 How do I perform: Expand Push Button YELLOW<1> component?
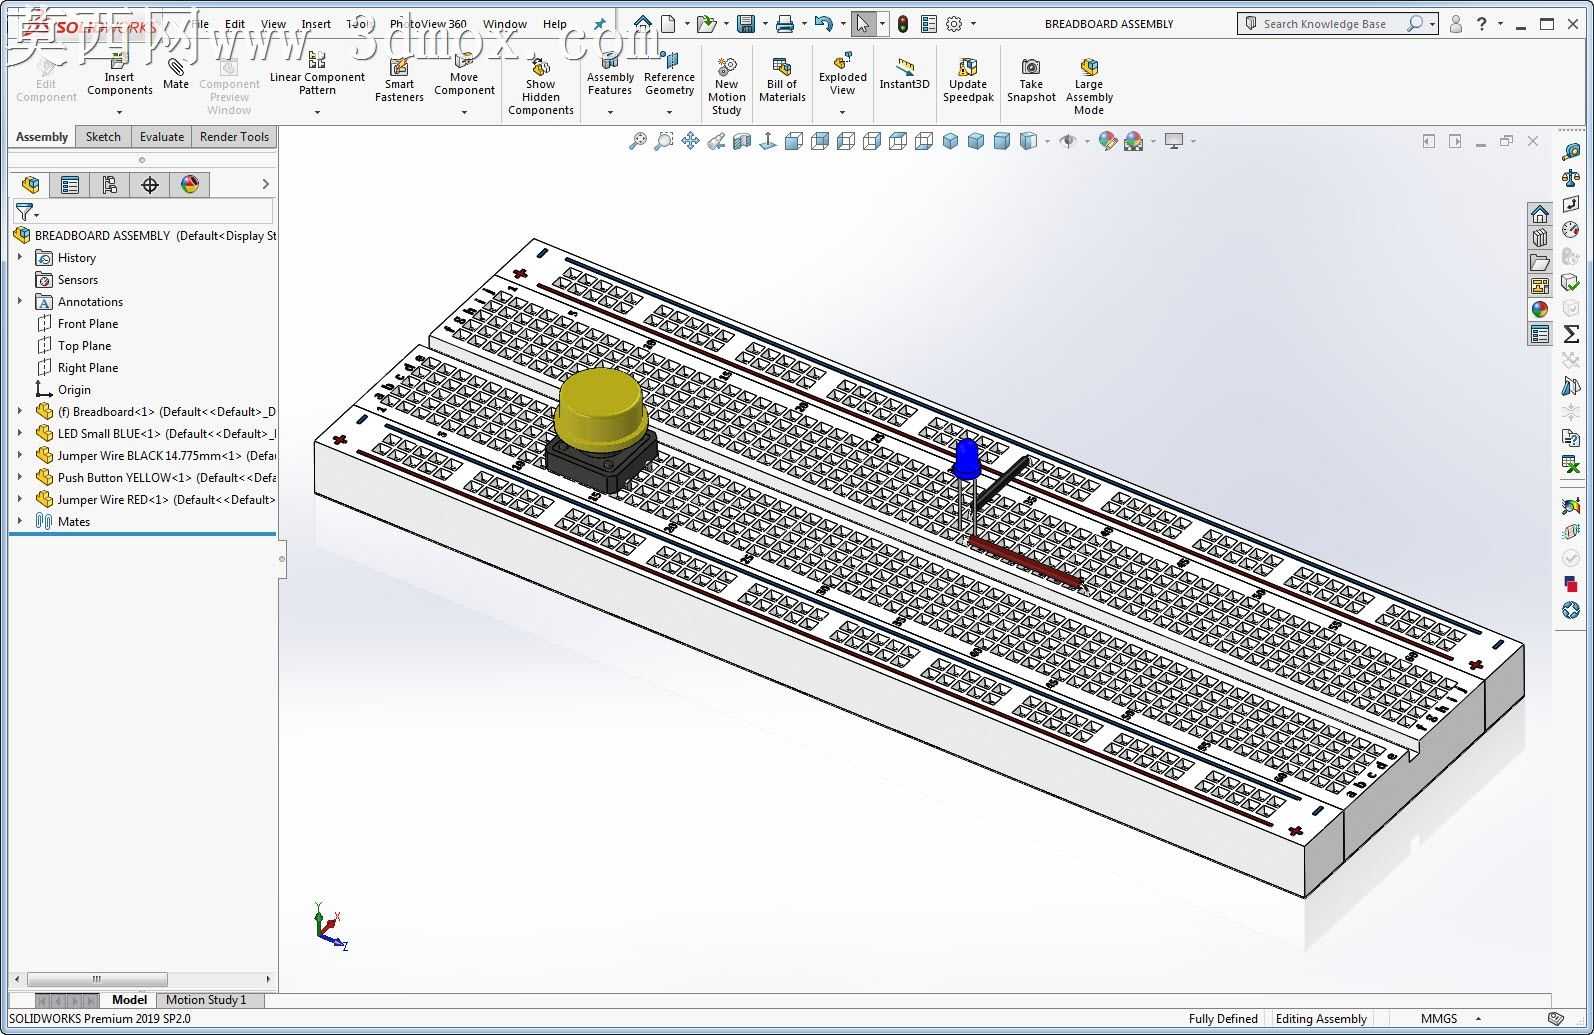[20, 477]
